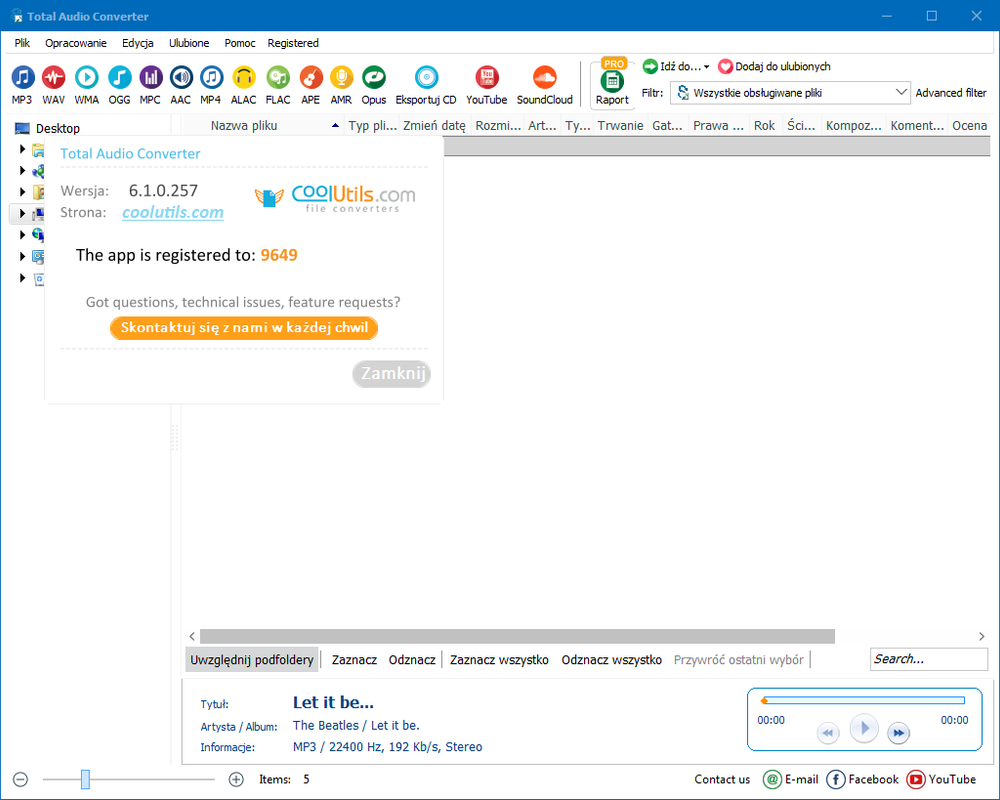Click Skontaktuj się z nami button
This screenshot has width=1000, height=800.
point(244,328)
